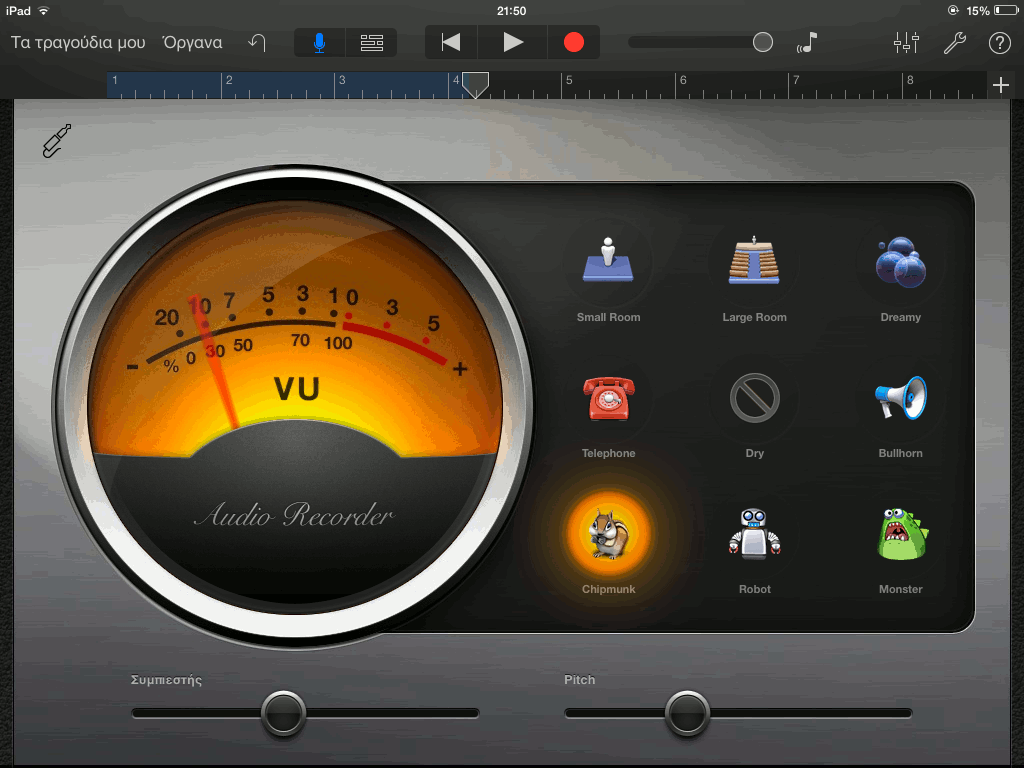Choose the Large Room effect icon
1024x768 pixels.
tap(754, 260)
